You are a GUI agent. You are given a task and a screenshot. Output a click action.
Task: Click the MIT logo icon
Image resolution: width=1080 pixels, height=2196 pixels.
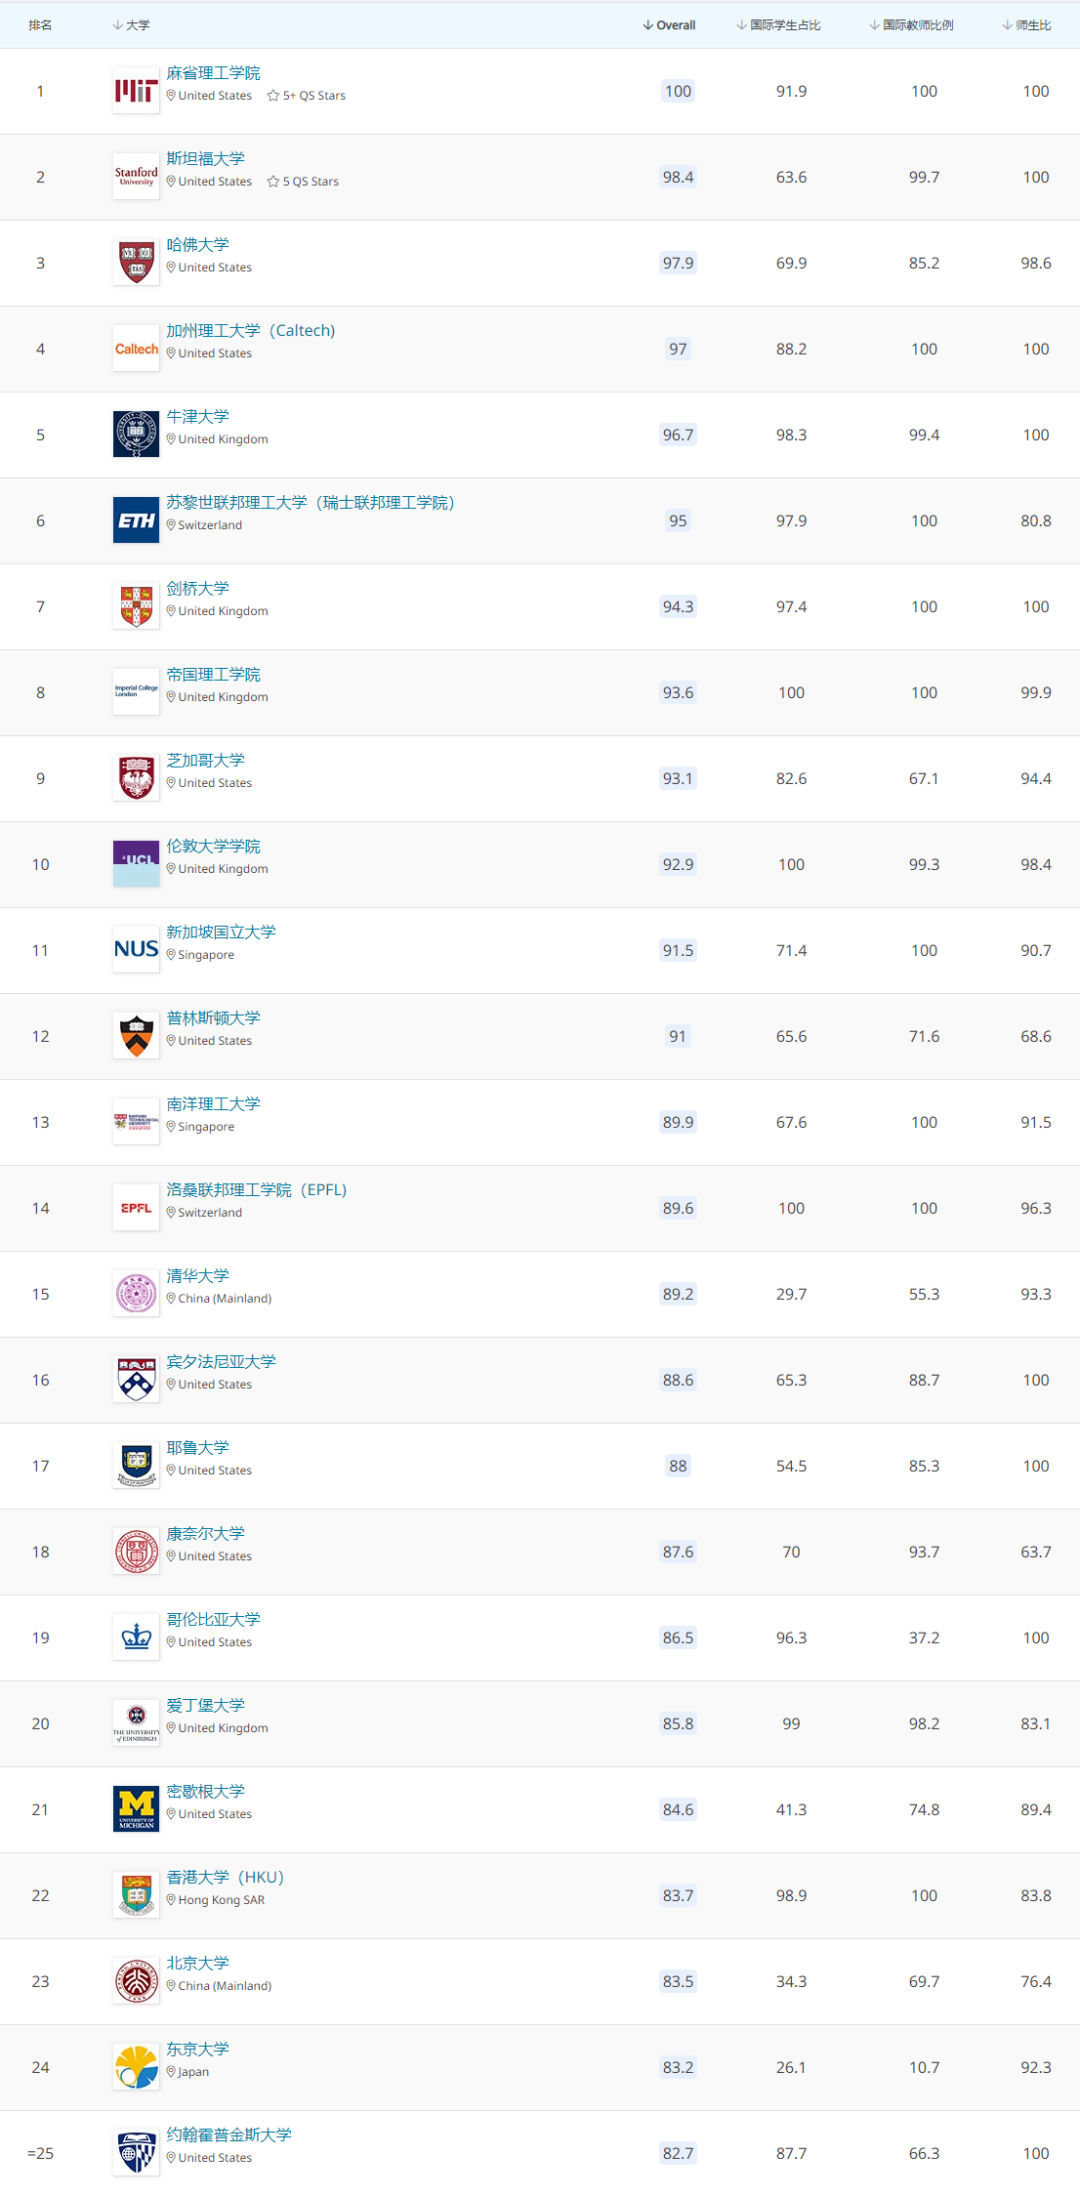click(x=136, y=91)
